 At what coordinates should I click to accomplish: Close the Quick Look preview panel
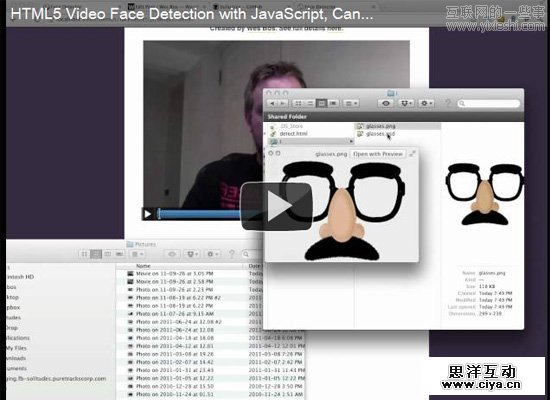(271, 153)
